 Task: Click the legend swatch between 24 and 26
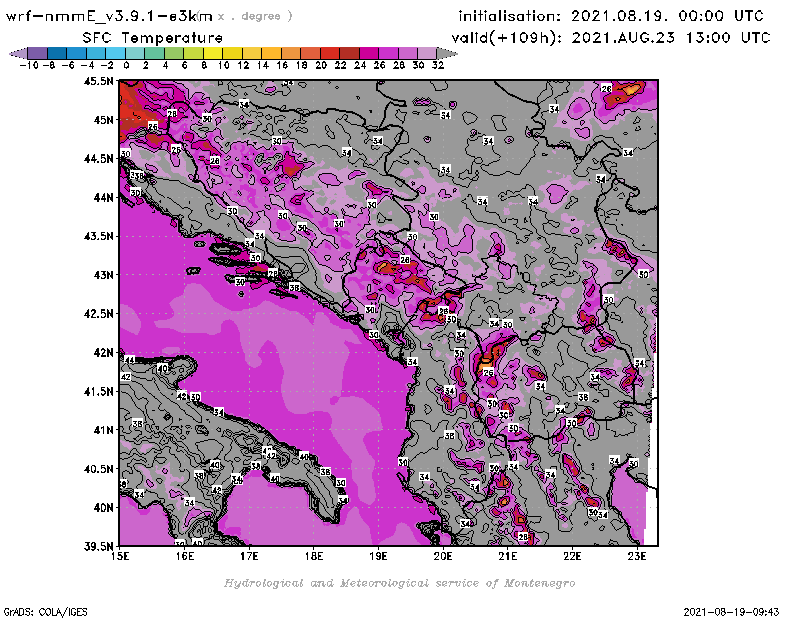click(369, 53)
